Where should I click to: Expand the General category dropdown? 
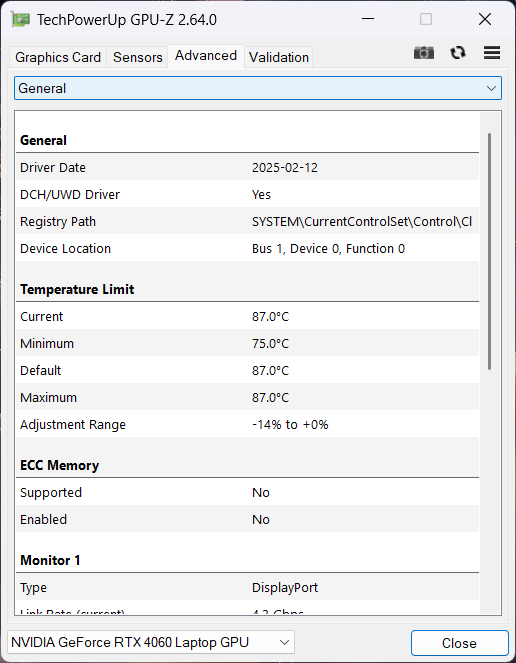coord(258,88)
